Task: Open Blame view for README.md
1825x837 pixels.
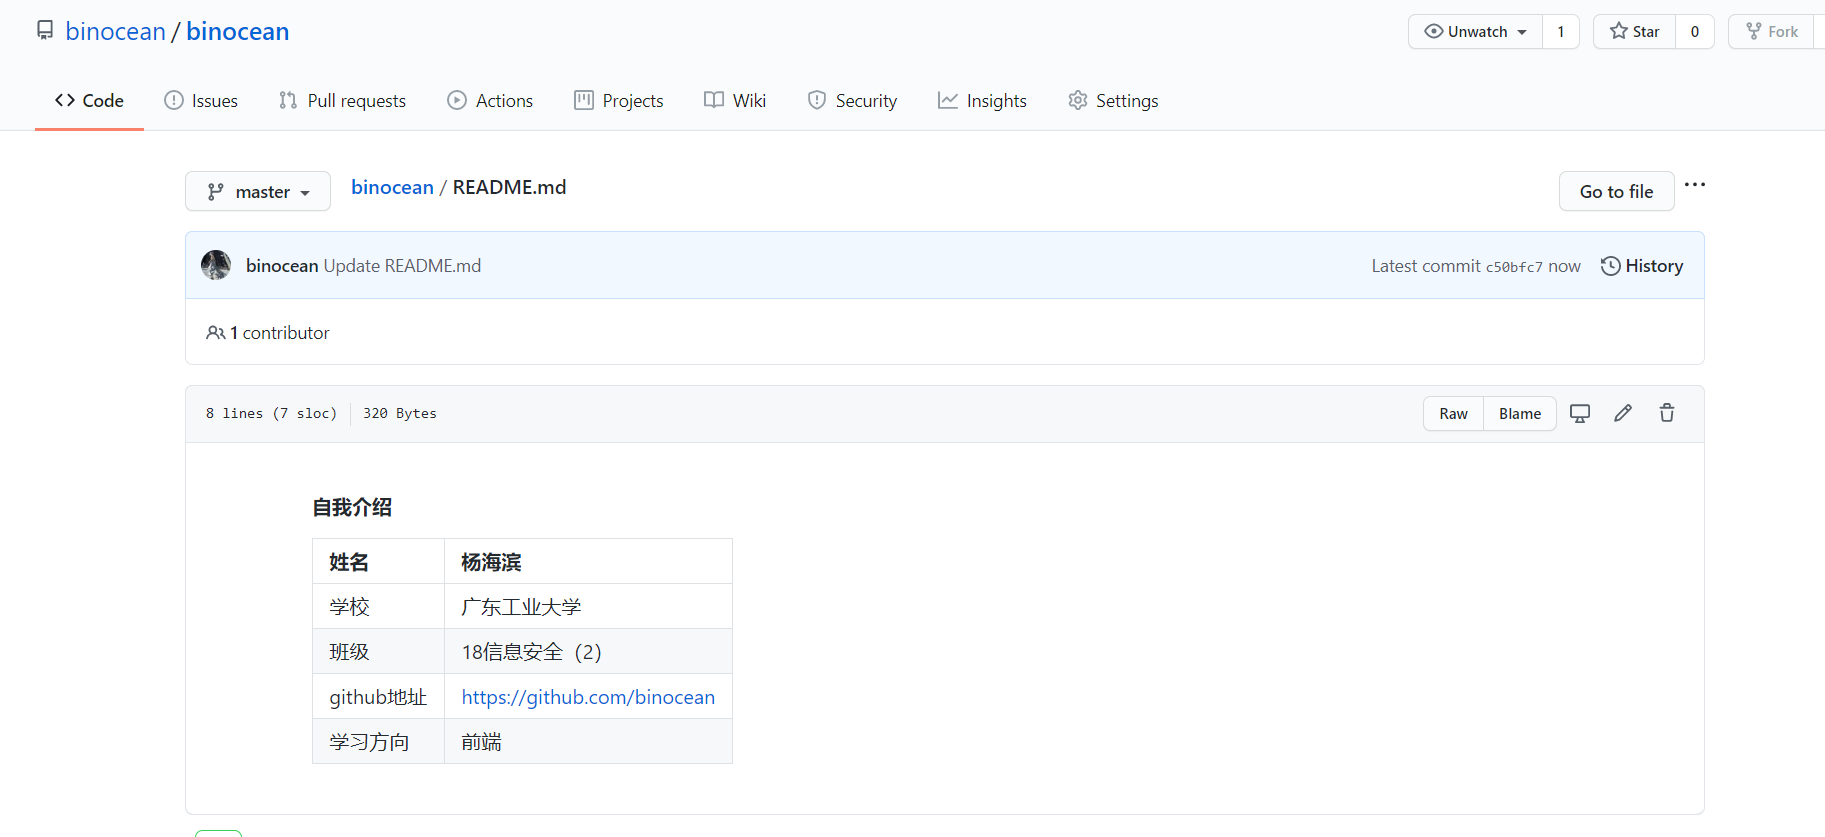Action: pyautogui.click(x=1520, y=414)
